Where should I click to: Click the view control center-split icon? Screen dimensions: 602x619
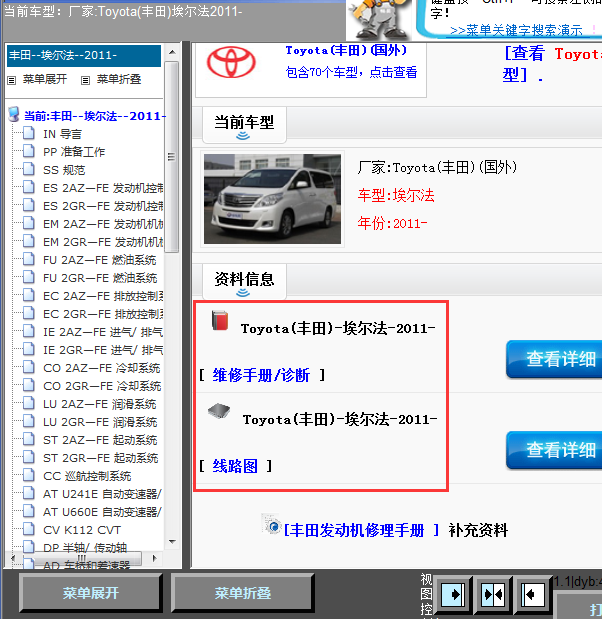tap(493, 594)
